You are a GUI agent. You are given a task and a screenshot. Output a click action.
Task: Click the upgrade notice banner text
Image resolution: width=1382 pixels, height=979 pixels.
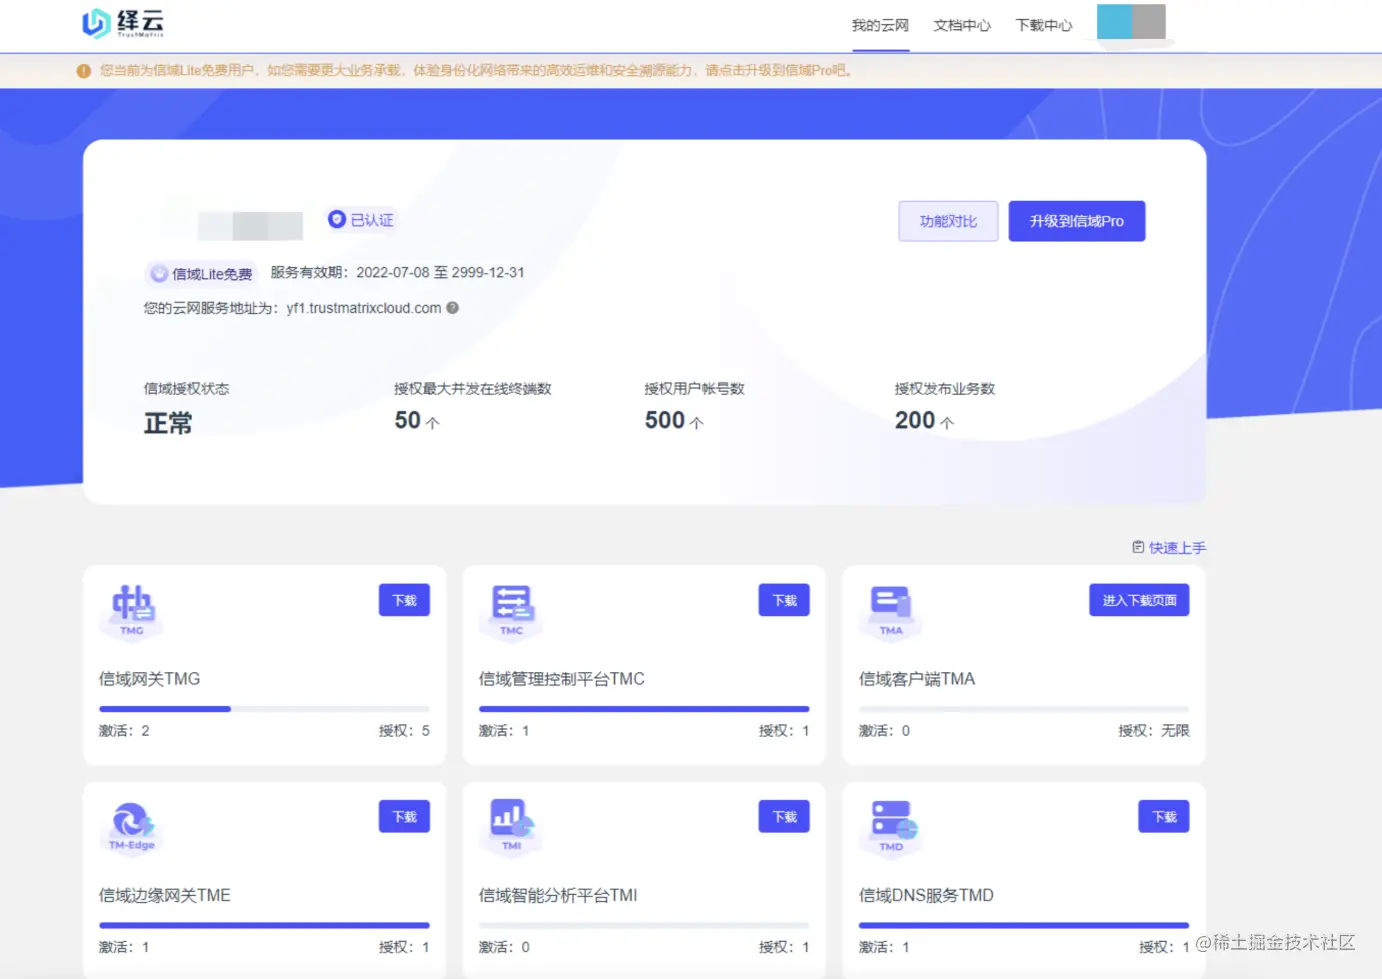tap(476, 70)
